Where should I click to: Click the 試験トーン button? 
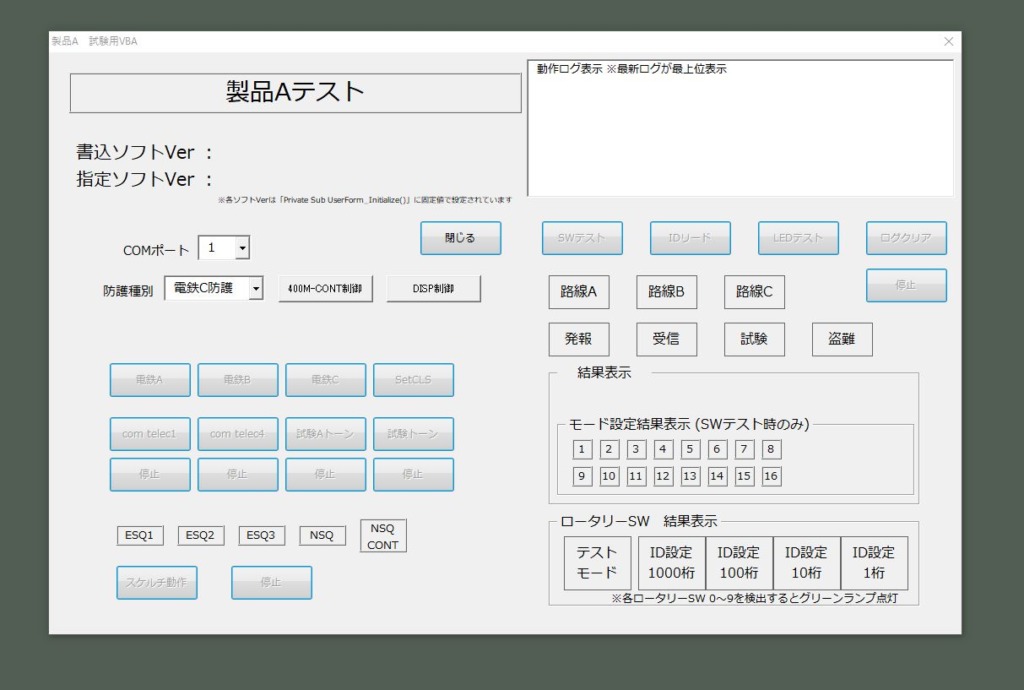click(413, 434)
